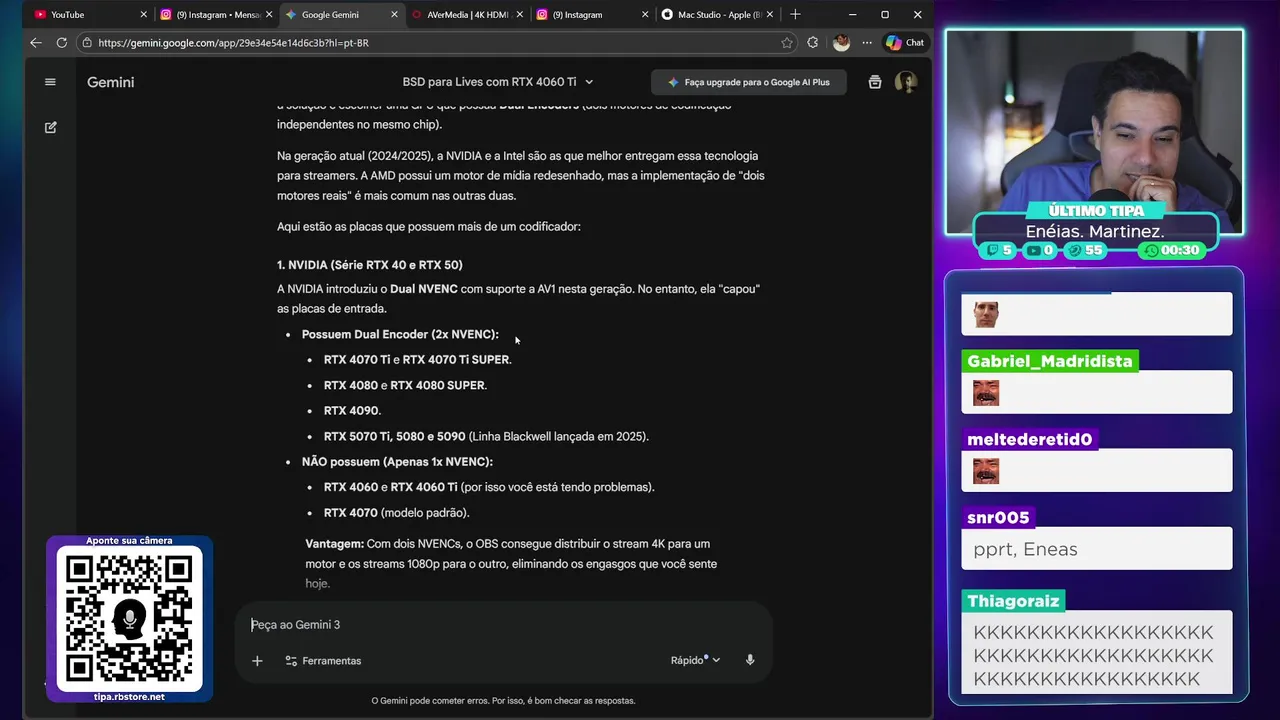Viewport: 1280px width, 720px height.
Task: Click the RTX 5070 Ti, 5080 e 5090 item
Action: (x=486, y=436)
